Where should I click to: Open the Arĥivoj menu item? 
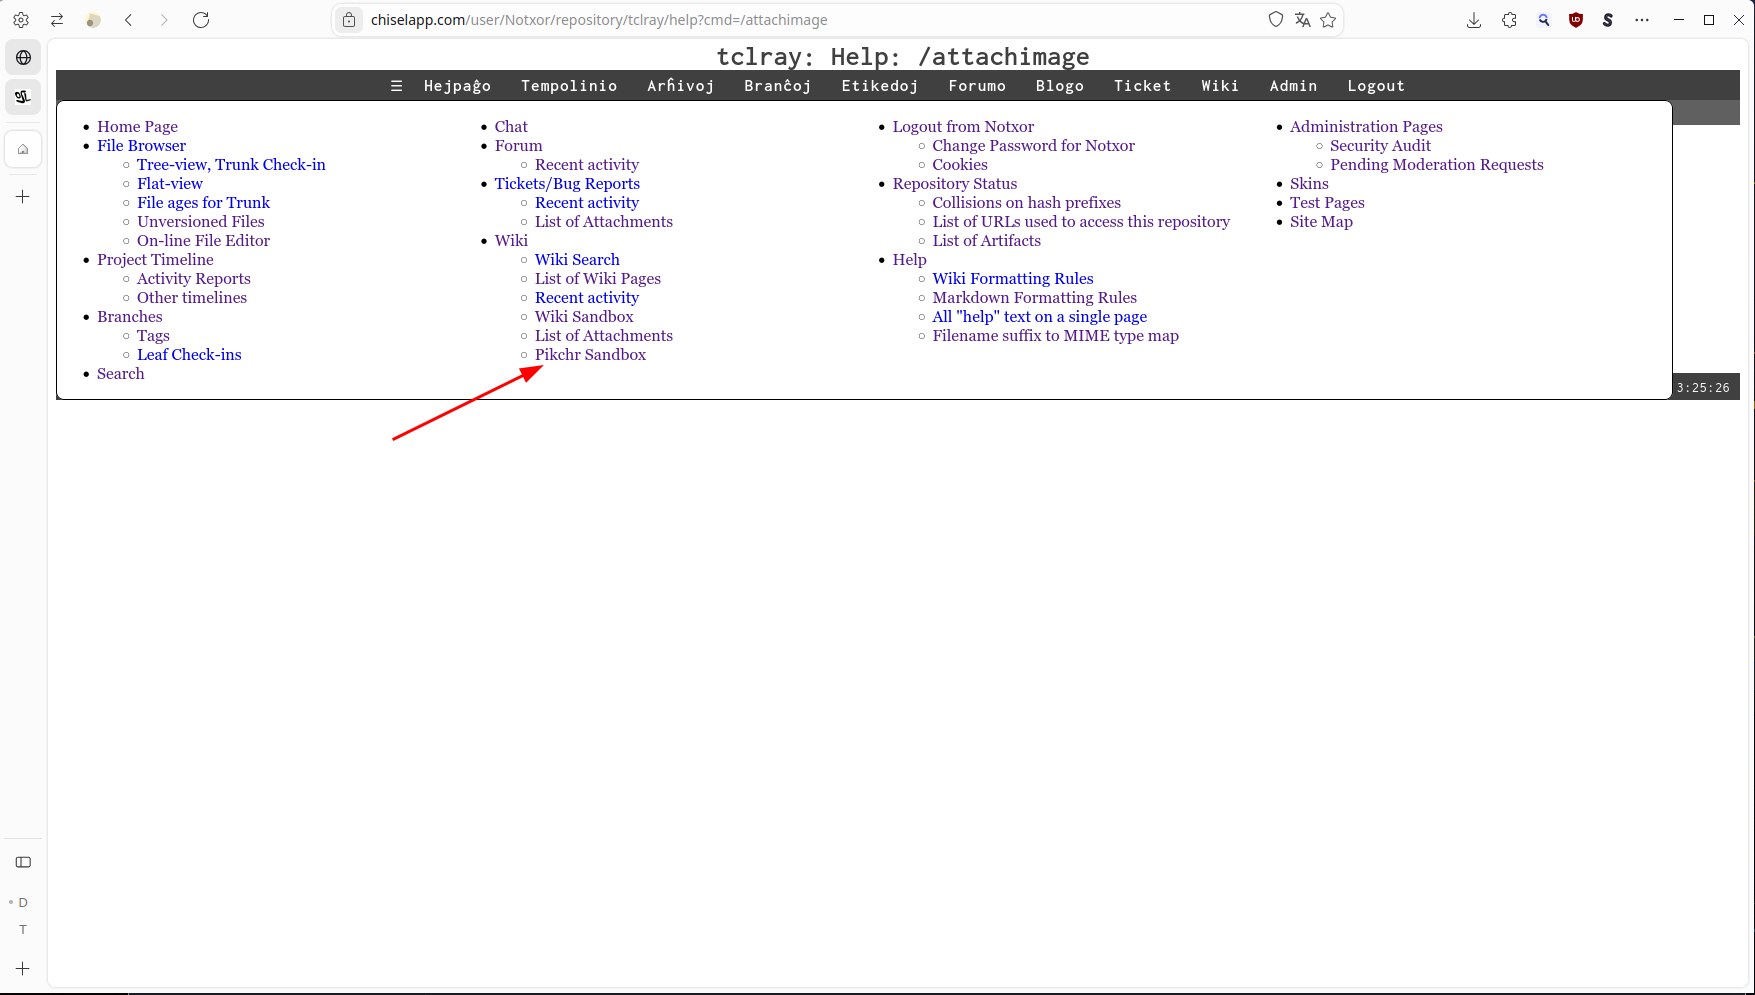681,86
